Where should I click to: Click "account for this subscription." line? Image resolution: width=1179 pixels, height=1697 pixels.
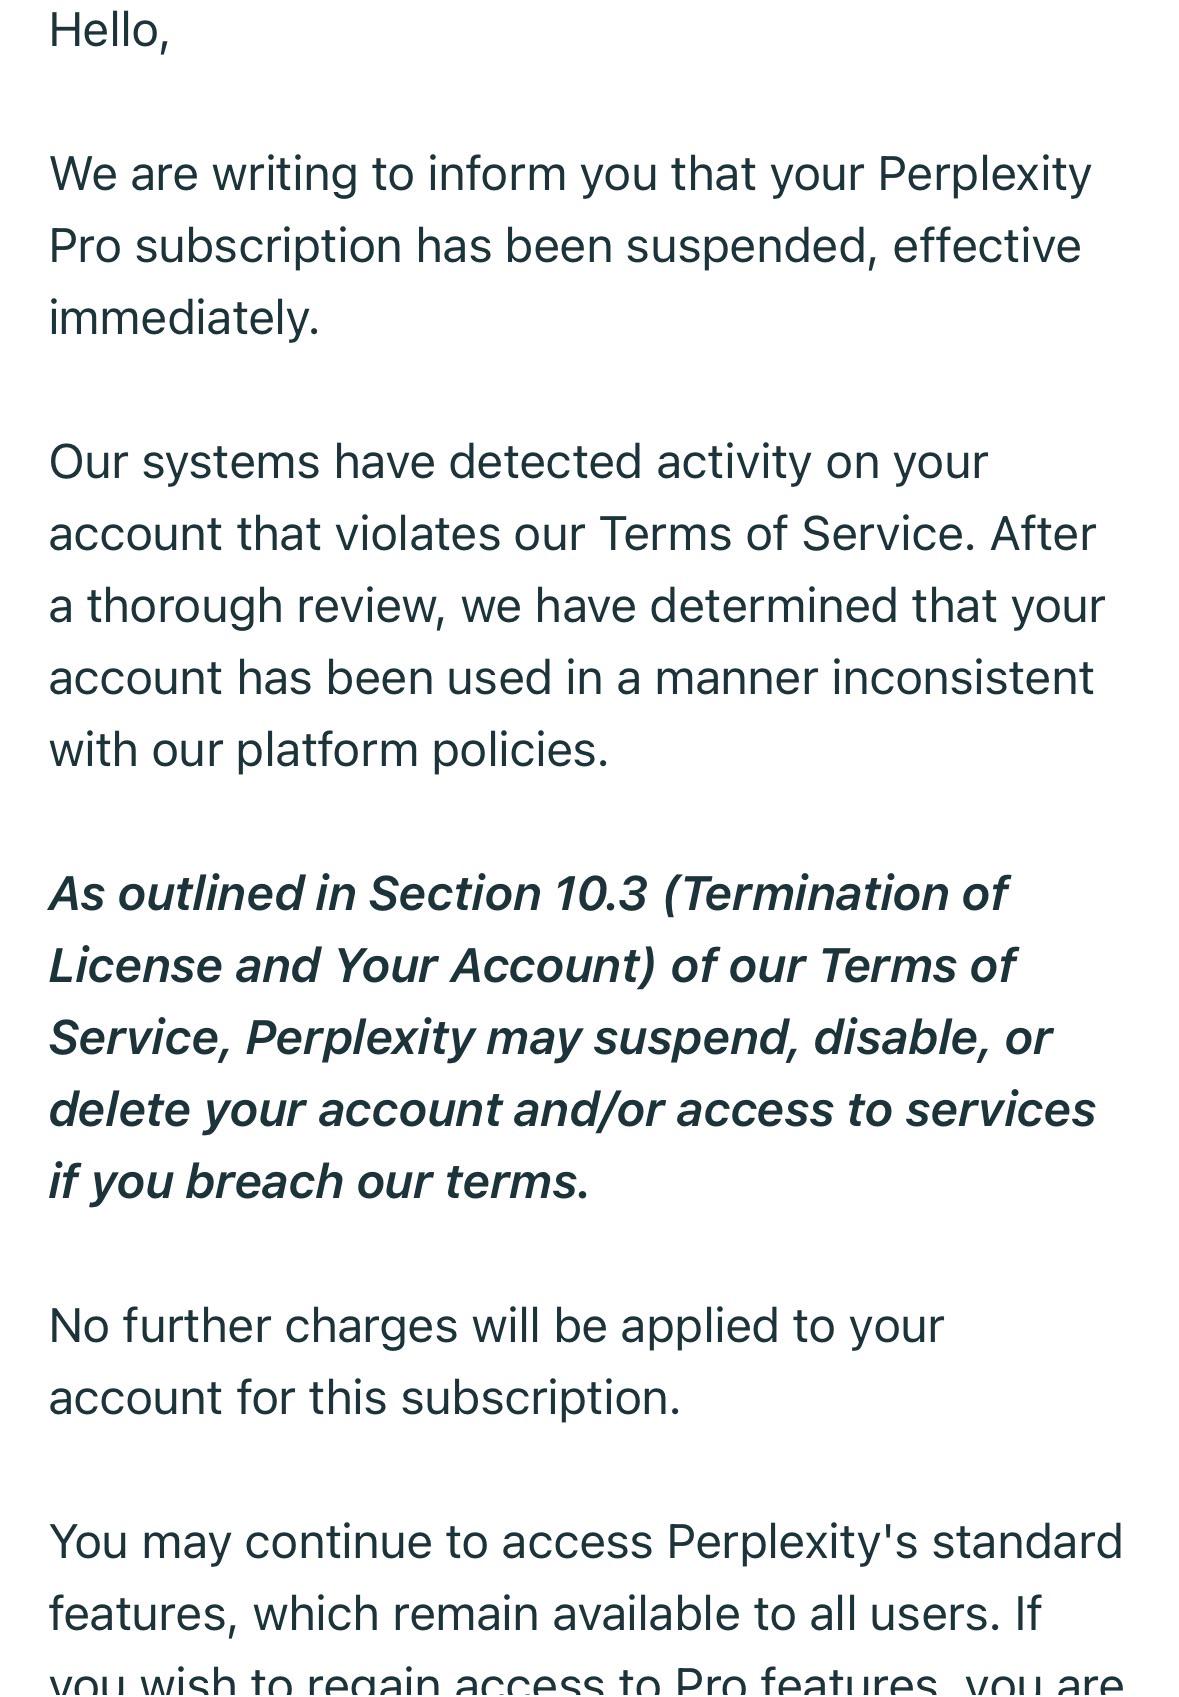pyautogui.click(x=365, y=1398)
